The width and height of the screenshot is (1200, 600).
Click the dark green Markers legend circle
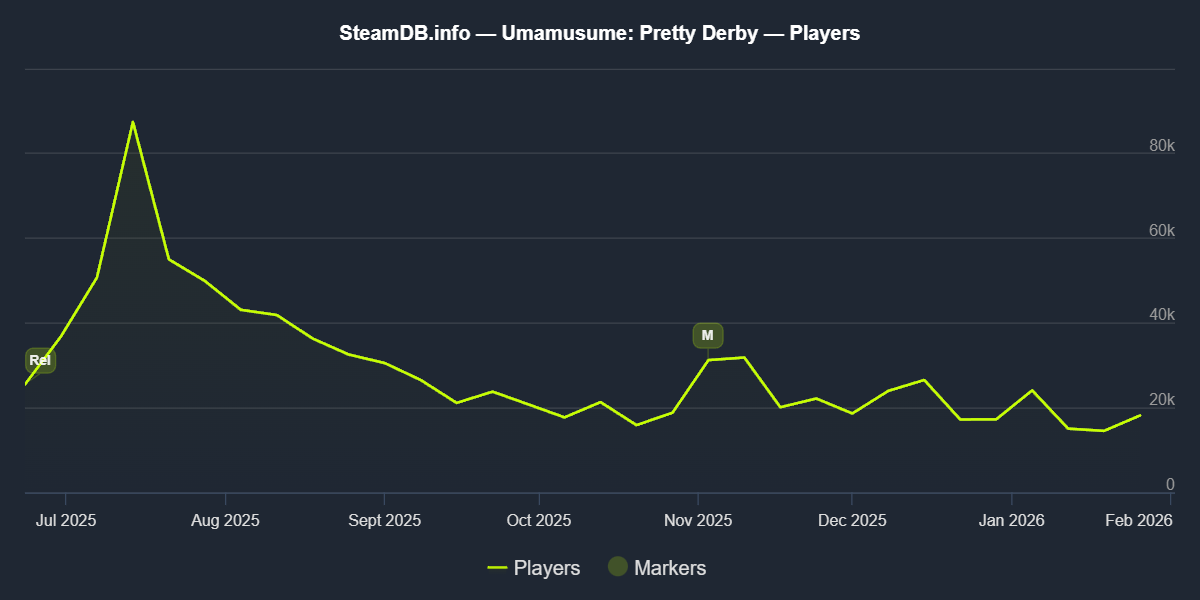click(618, 568)
